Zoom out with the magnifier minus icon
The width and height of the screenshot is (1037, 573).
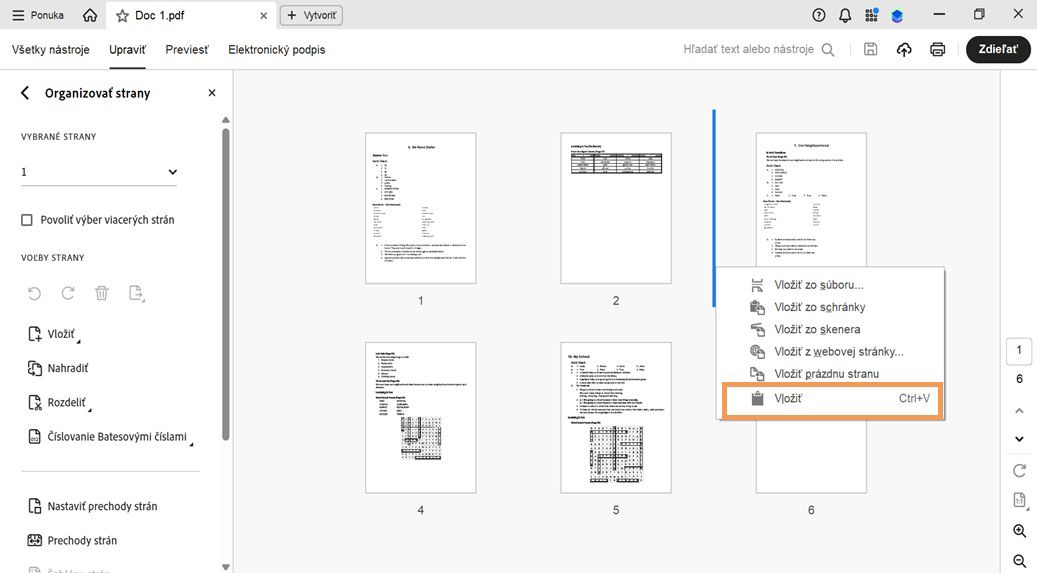(1019, 561)
